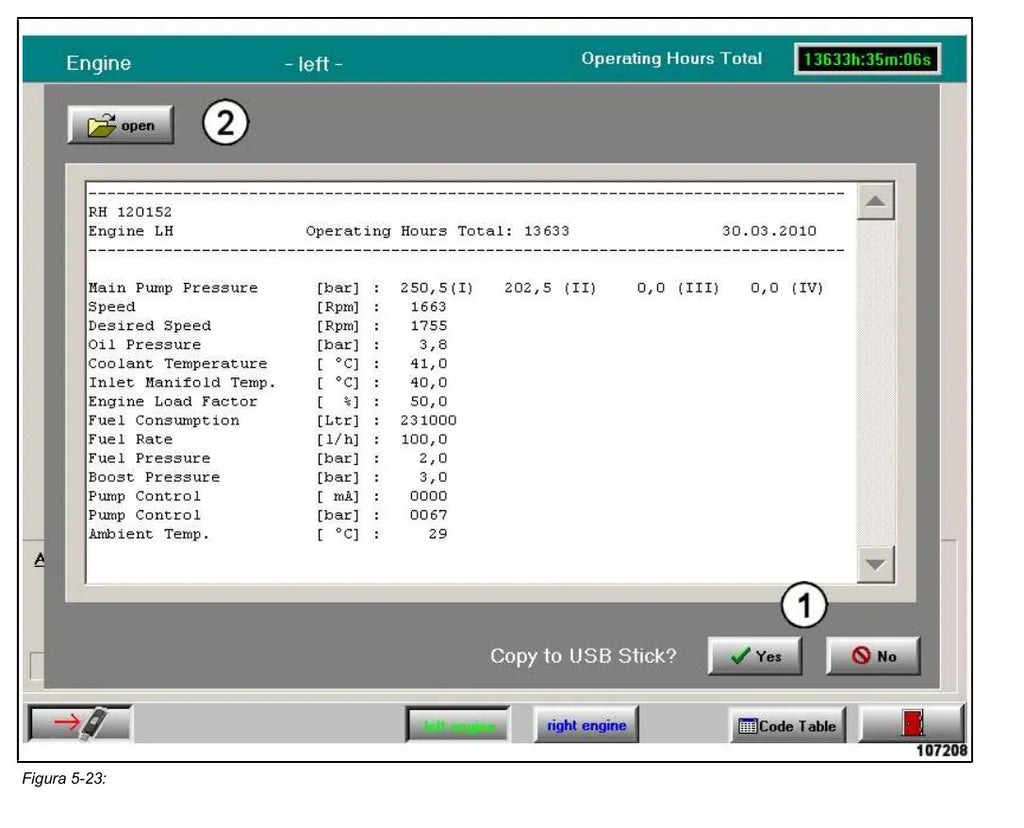Click the Engine title in header
The height and width of the screenshot is (828, 1024).
[99, 63]
